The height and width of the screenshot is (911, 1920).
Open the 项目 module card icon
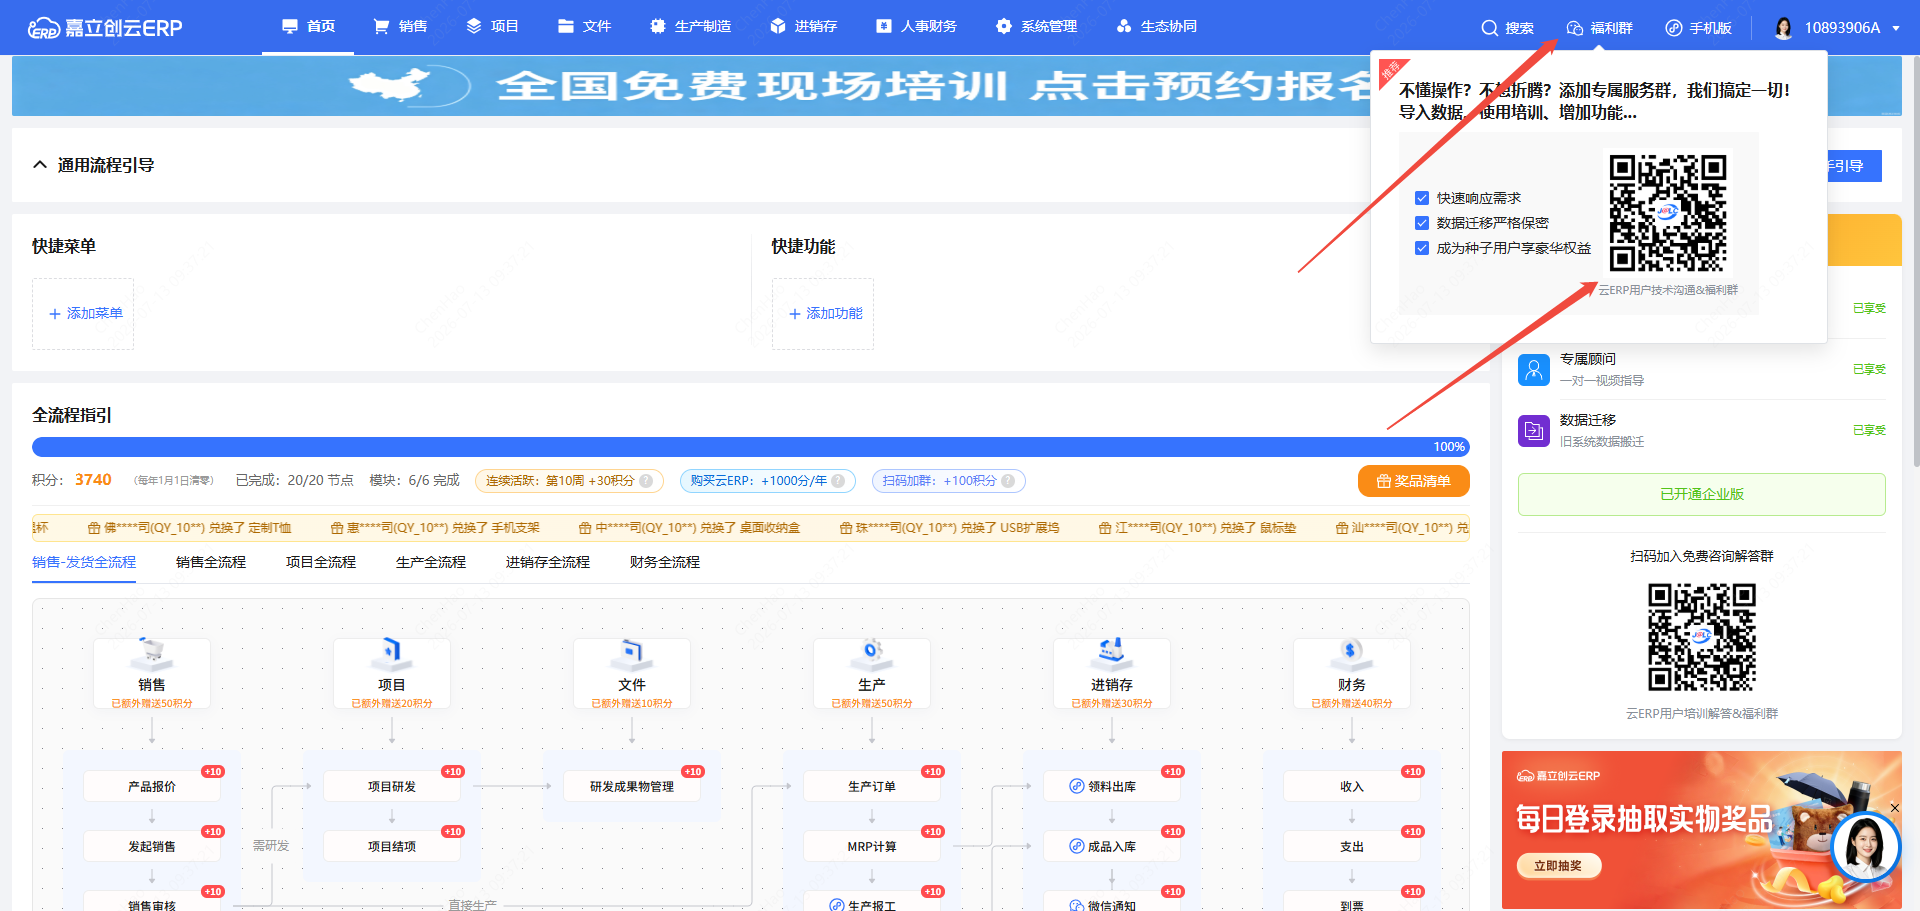coord(392,653)
